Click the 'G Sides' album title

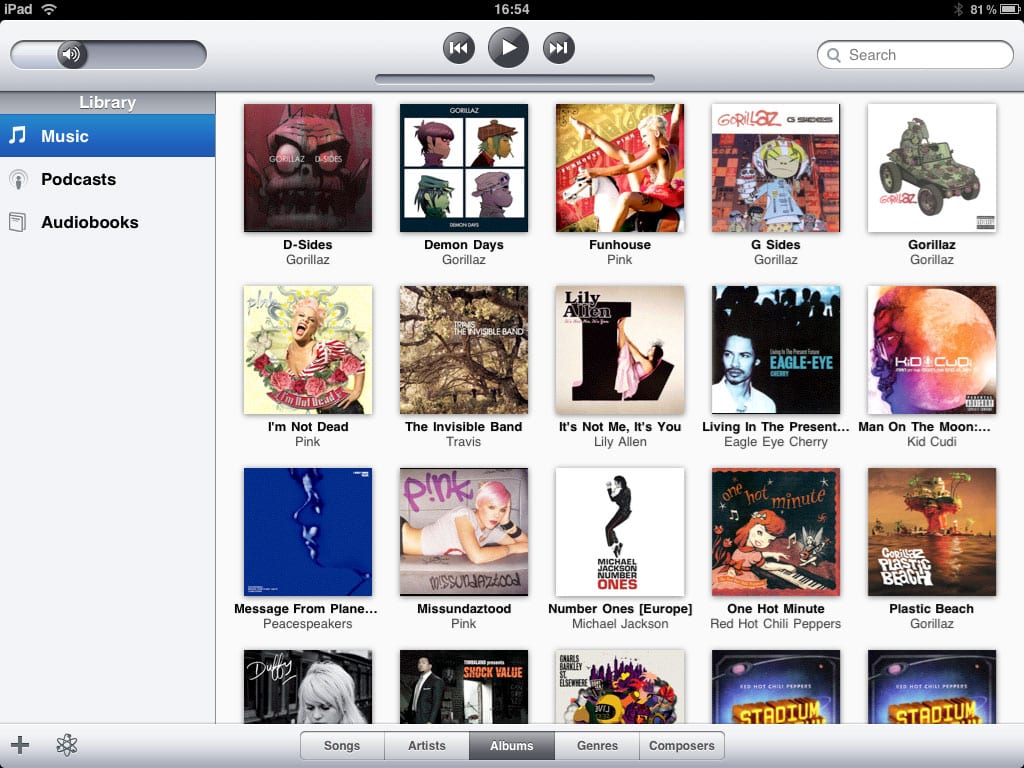click(x=776, y=245)
